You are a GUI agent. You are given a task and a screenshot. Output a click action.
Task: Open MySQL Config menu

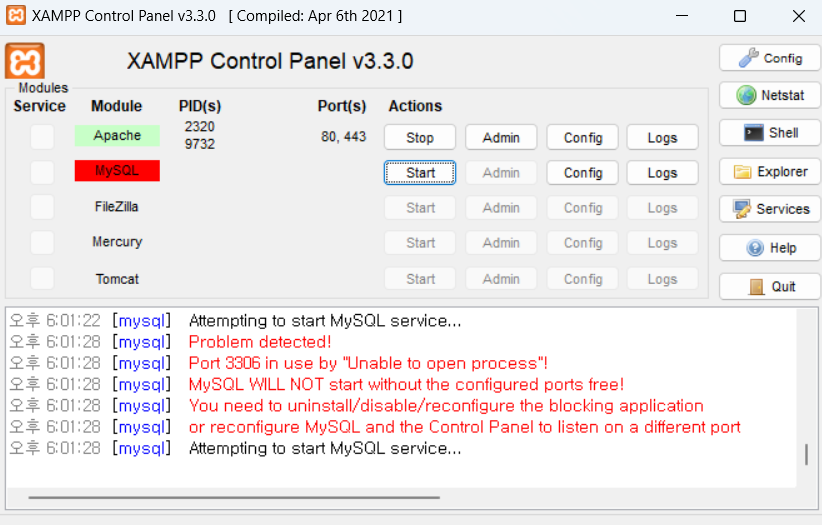pyautogui.click(x=582, y=173)
